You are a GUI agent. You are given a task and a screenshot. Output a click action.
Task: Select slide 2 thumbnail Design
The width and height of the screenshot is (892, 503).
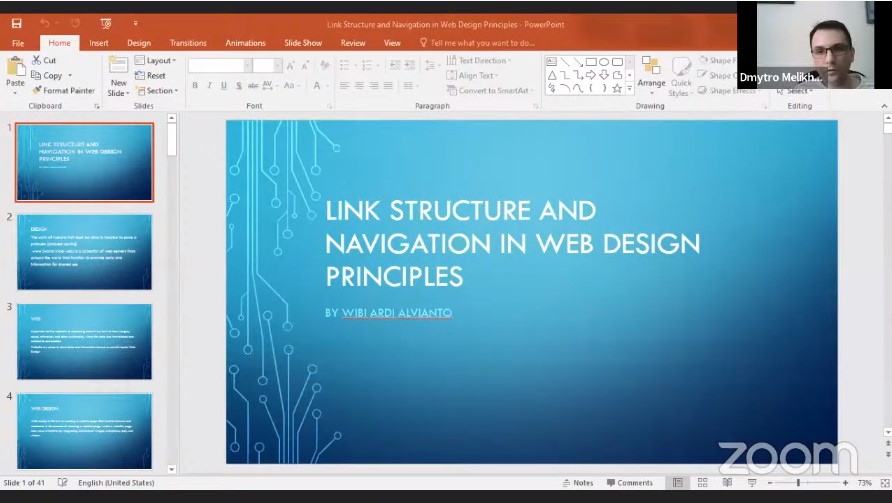84,252
